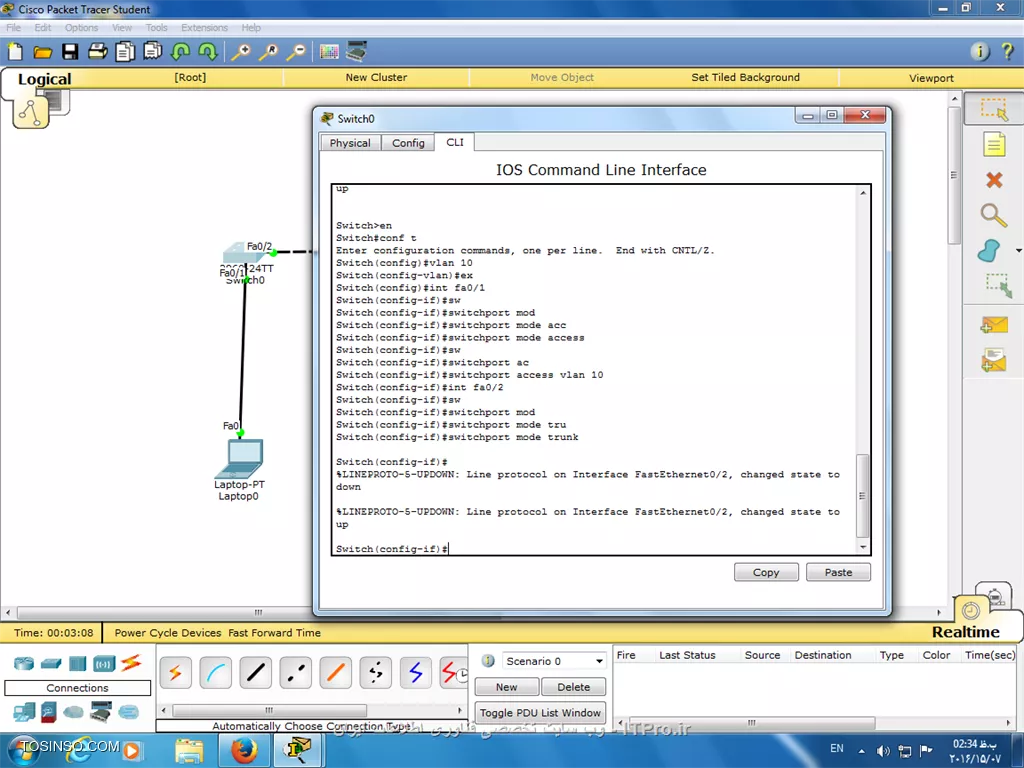The width and height of the screenshot is (1024, 768).
Task: Click the Help question mark icon
Action: coord(1008,51)
